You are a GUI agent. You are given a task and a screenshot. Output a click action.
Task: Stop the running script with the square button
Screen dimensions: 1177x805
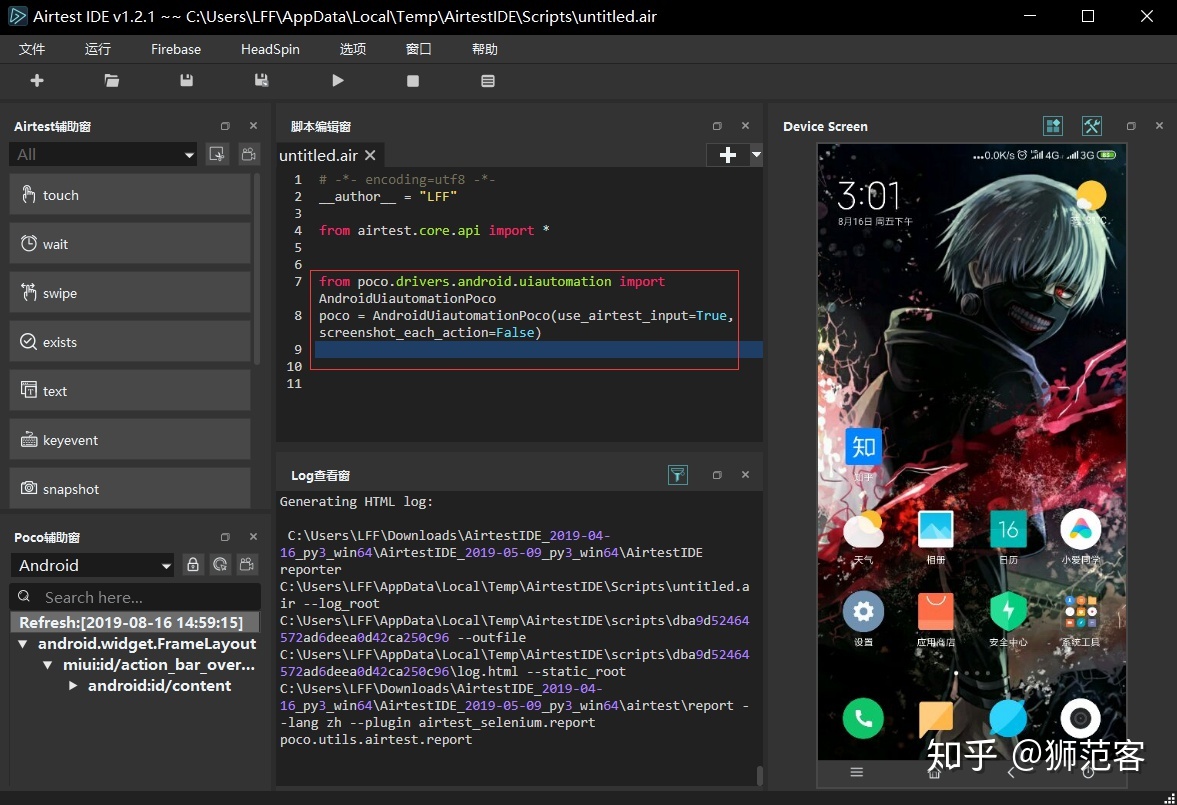point(413,80)
